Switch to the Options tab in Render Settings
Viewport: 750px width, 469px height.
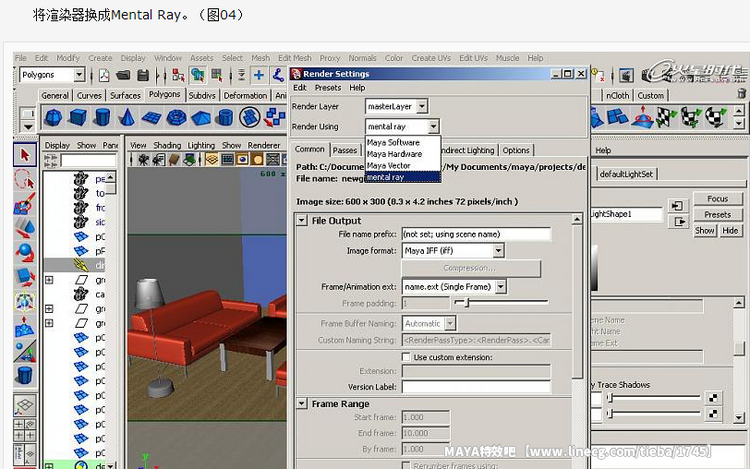(x=516, y=150)
